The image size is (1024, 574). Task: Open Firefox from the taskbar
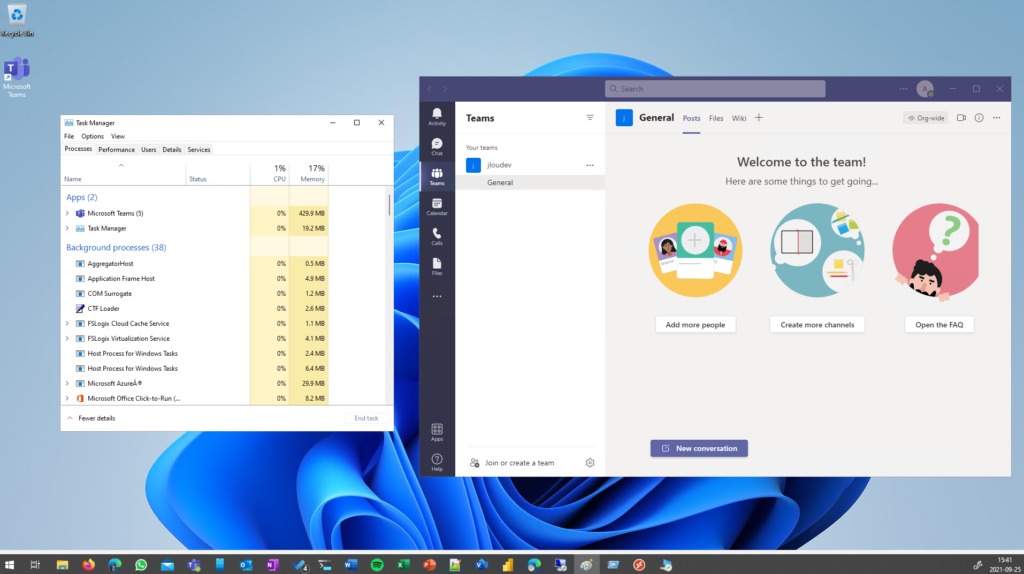(88, 565)
